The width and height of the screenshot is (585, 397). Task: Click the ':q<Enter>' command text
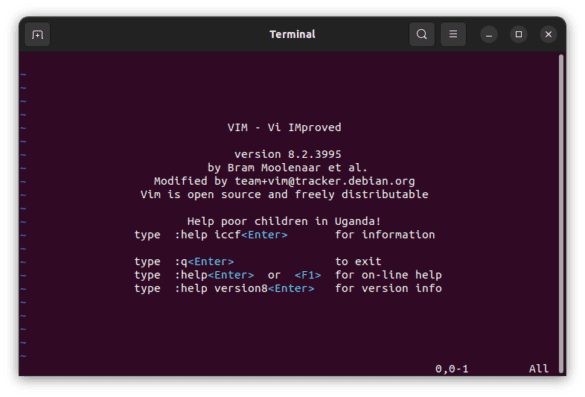pyautogui.click(x=204, y=262)
